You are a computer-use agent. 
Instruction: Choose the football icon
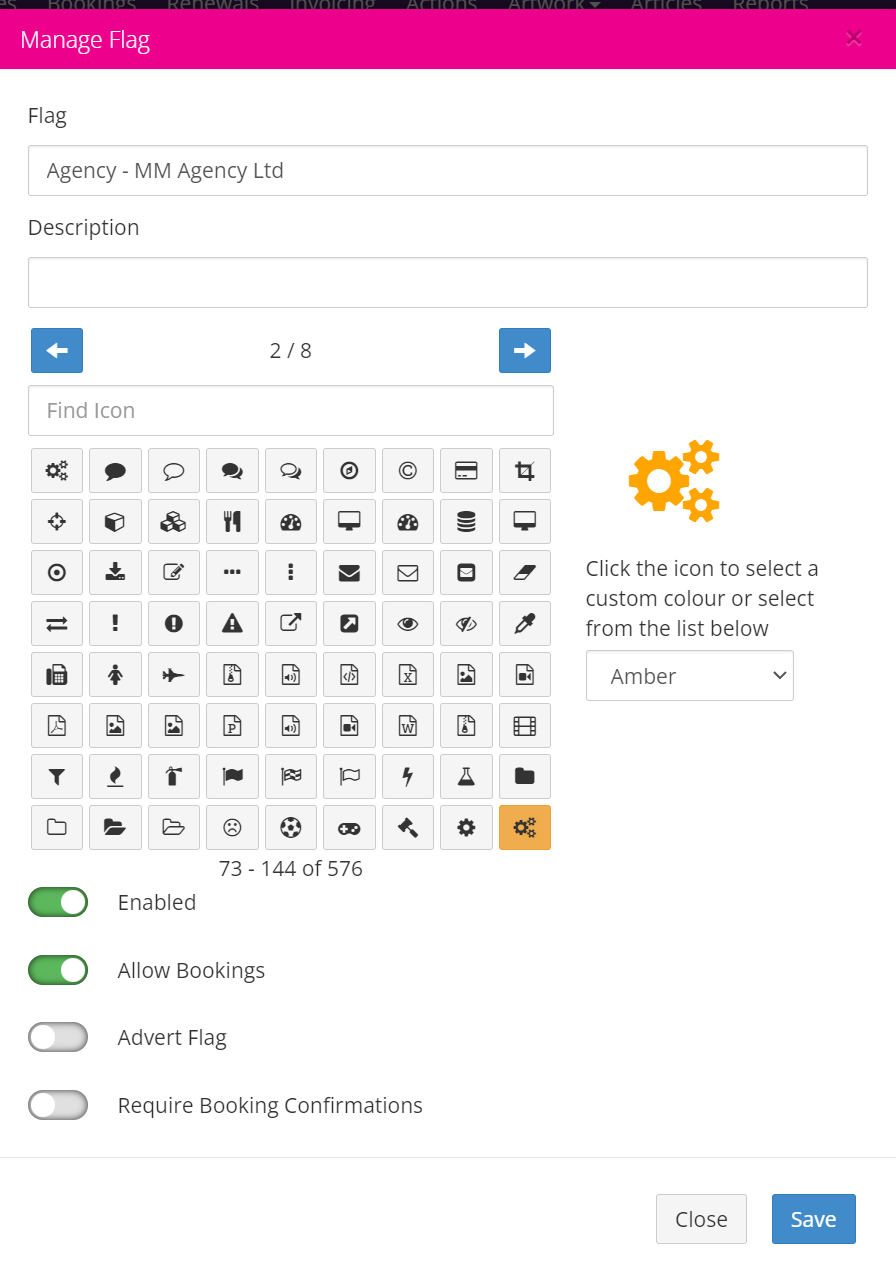click(291, 828)
